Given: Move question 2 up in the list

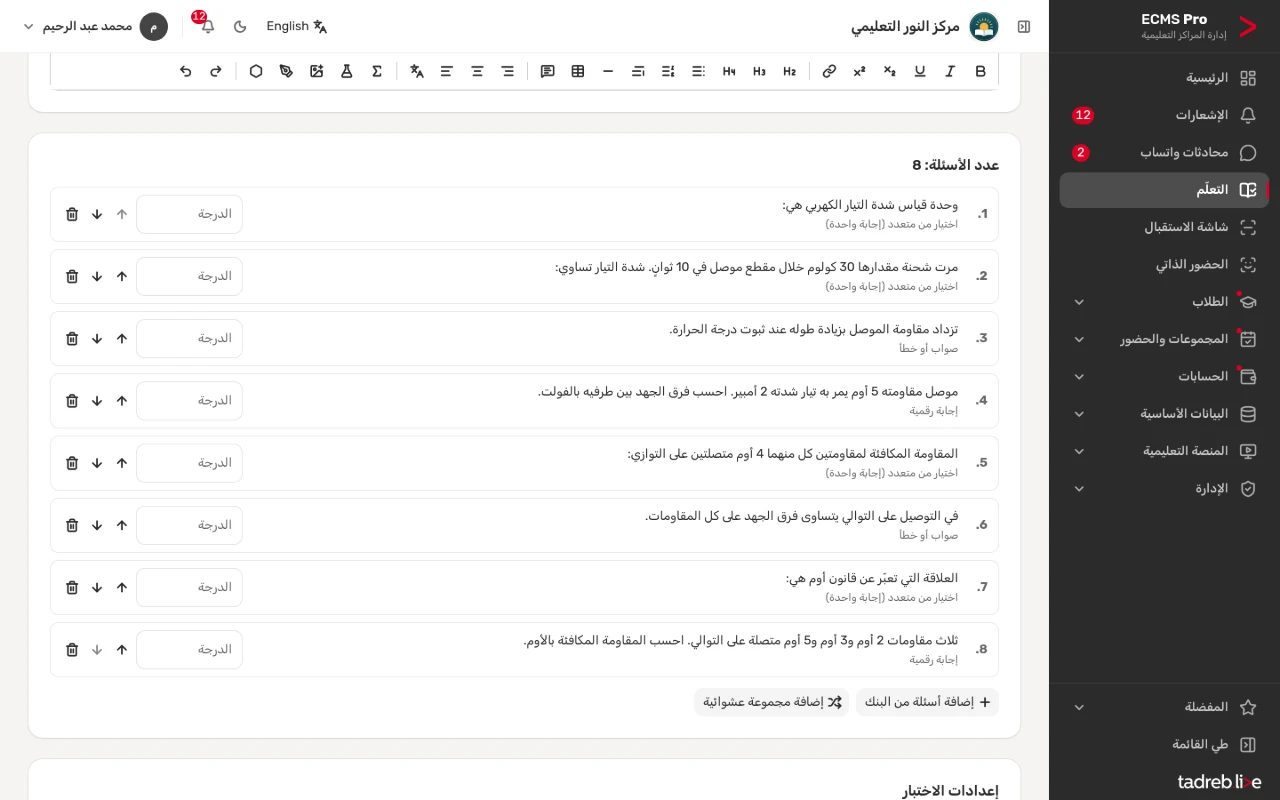Looking at the screenshot, I should click(122, 276).
